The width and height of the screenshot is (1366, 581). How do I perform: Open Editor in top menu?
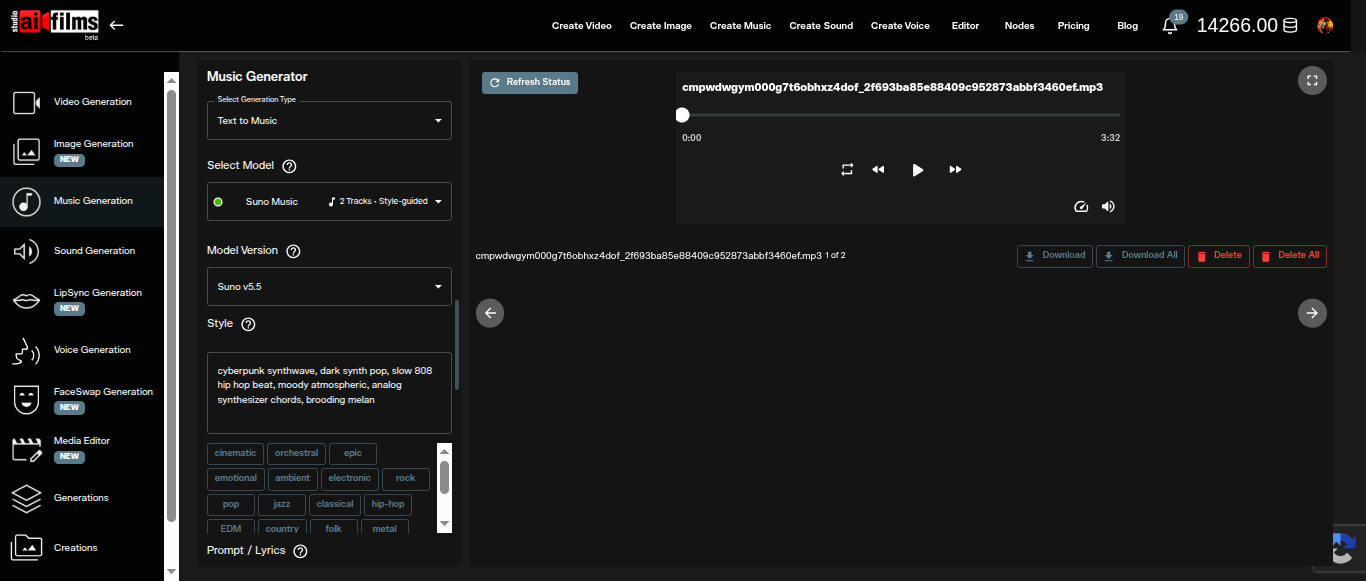(966, 26)
